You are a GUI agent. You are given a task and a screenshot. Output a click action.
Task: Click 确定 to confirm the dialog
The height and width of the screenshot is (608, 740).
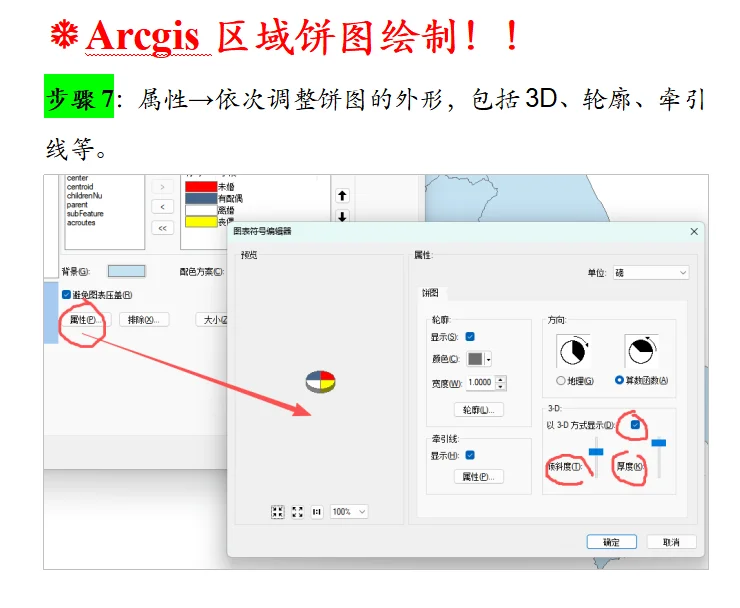click(612, 542)
